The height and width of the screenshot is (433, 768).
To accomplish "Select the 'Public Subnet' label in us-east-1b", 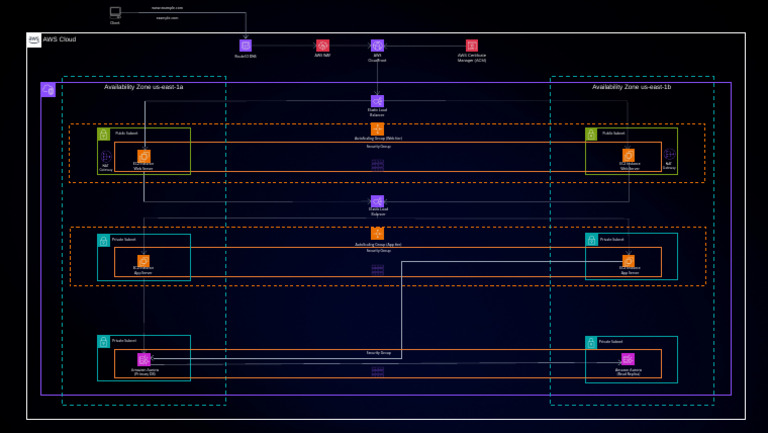I will (613, 133).
